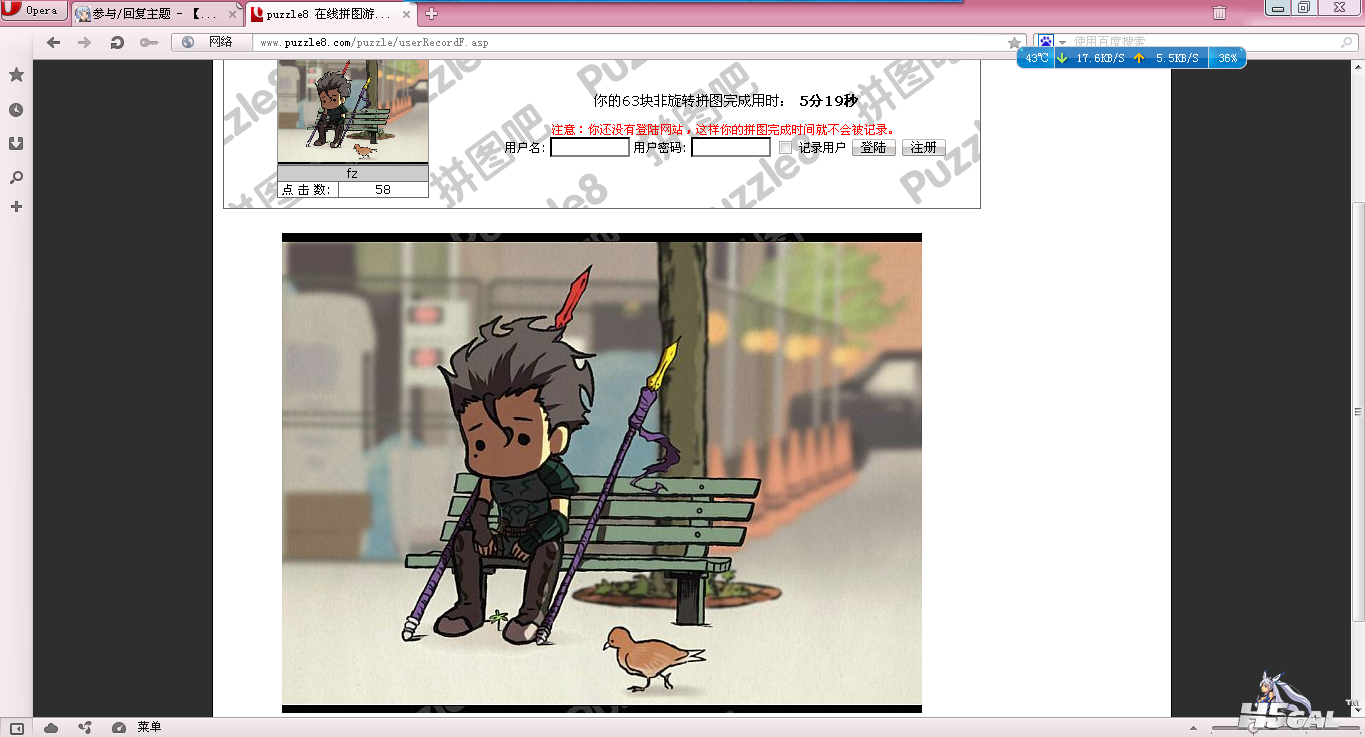Bookmark this page with the star icon
Image resolution: width=1365 pixels, height=737 pixels.
coord(1014,43)
